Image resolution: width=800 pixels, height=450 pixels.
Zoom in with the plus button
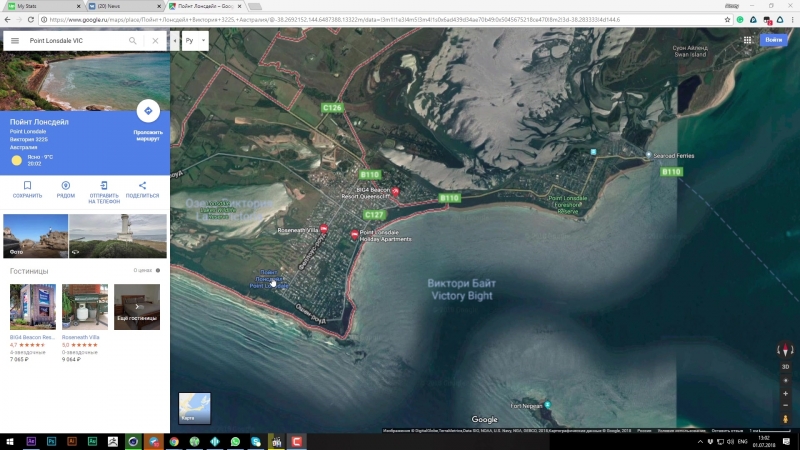click(785, 393)
